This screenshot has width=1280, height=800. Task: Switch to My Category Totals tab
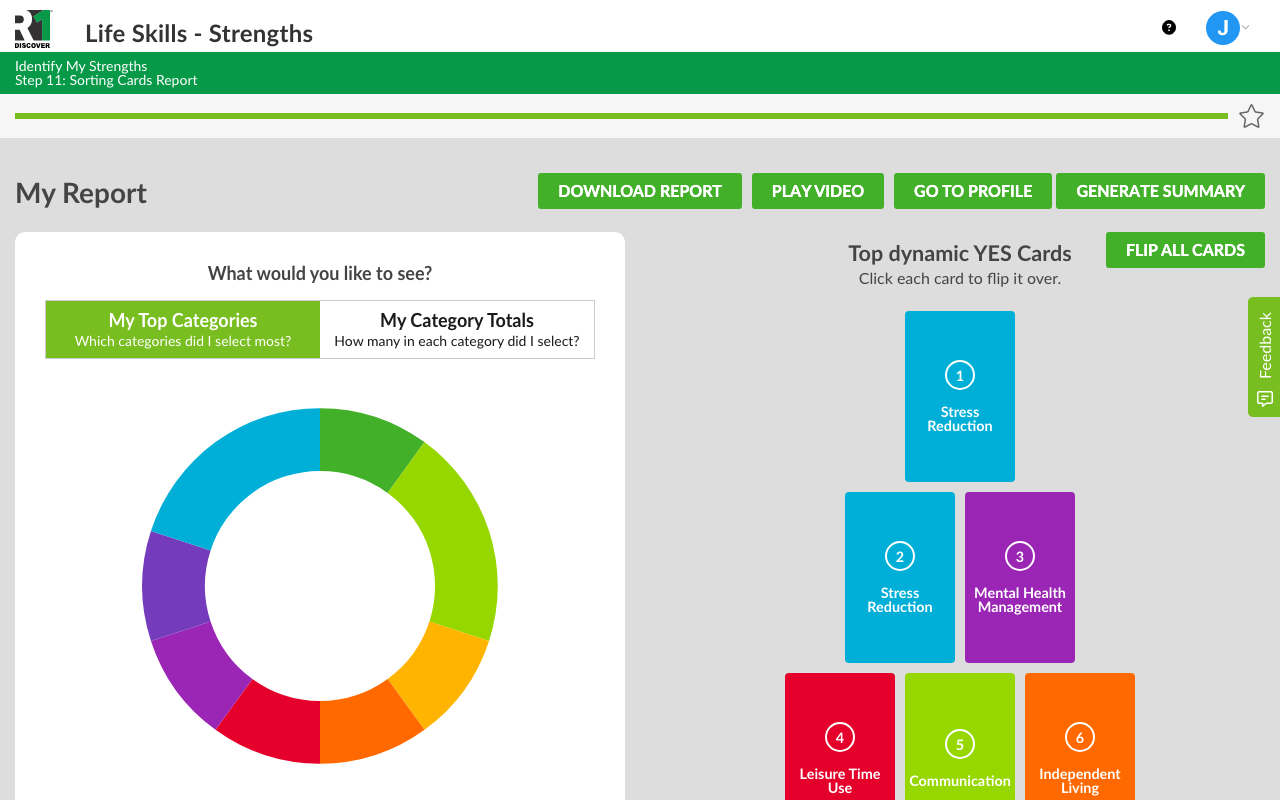[x=457, y=329]
